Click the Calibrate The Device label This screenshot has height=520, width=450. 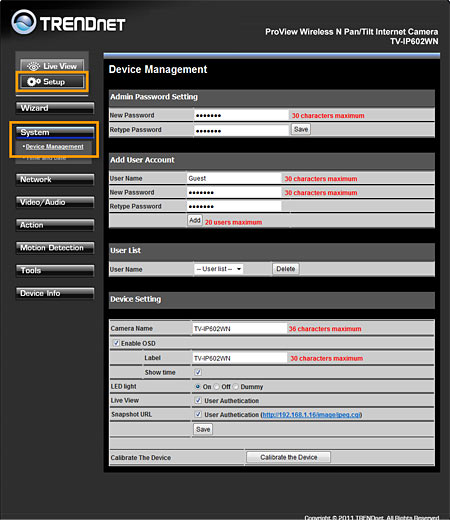(x=141, y=458)
